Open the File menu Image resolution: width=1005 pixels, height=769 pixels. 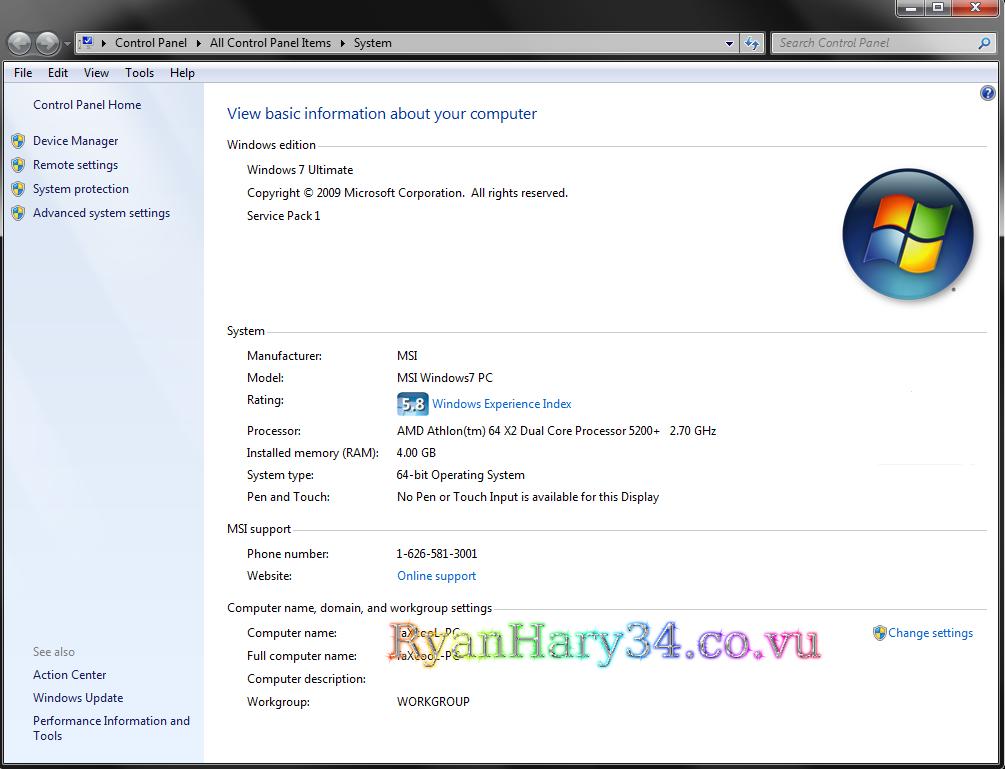tap(23, 73)
